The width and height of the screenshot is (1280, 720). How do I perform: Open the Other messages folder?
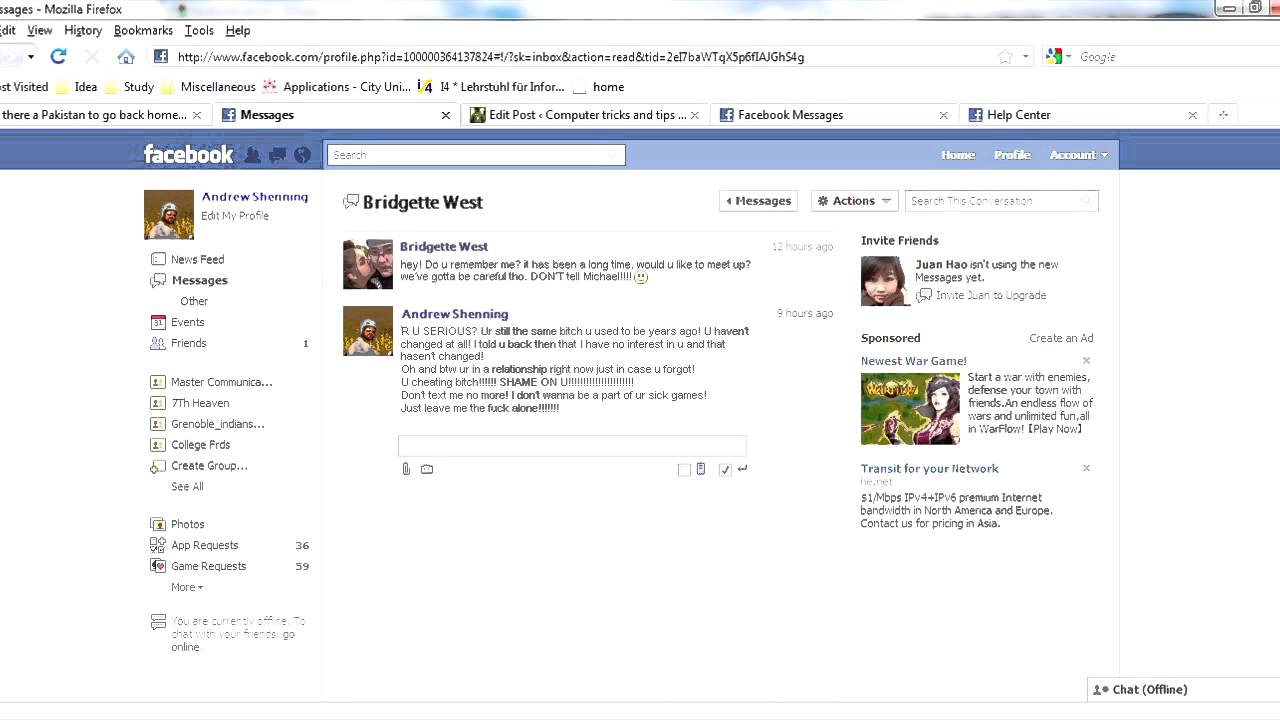click(194, 301)
